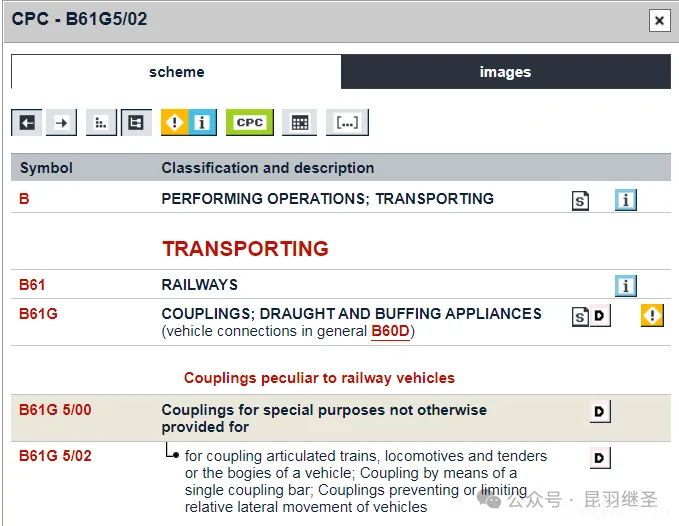Open the table grid view icon
Screen dimensions: 679x526
(298, 123)
